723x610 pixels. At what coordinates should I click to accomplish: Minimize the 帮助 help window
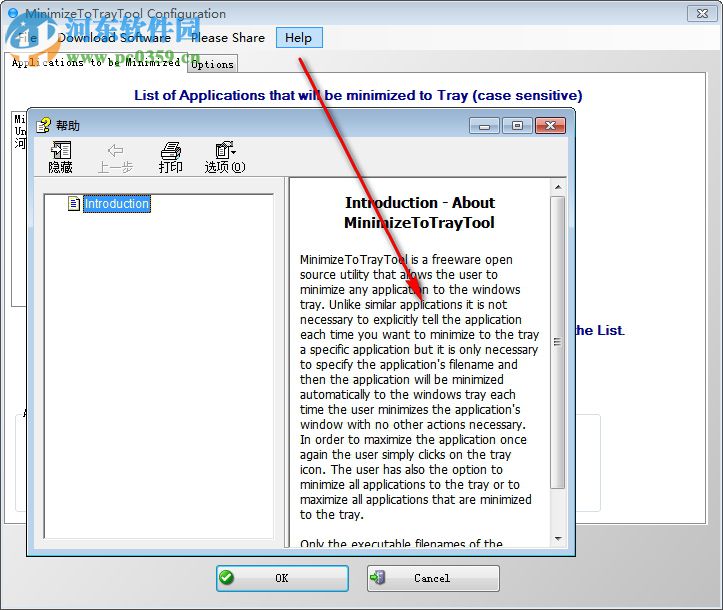[484, 126]
